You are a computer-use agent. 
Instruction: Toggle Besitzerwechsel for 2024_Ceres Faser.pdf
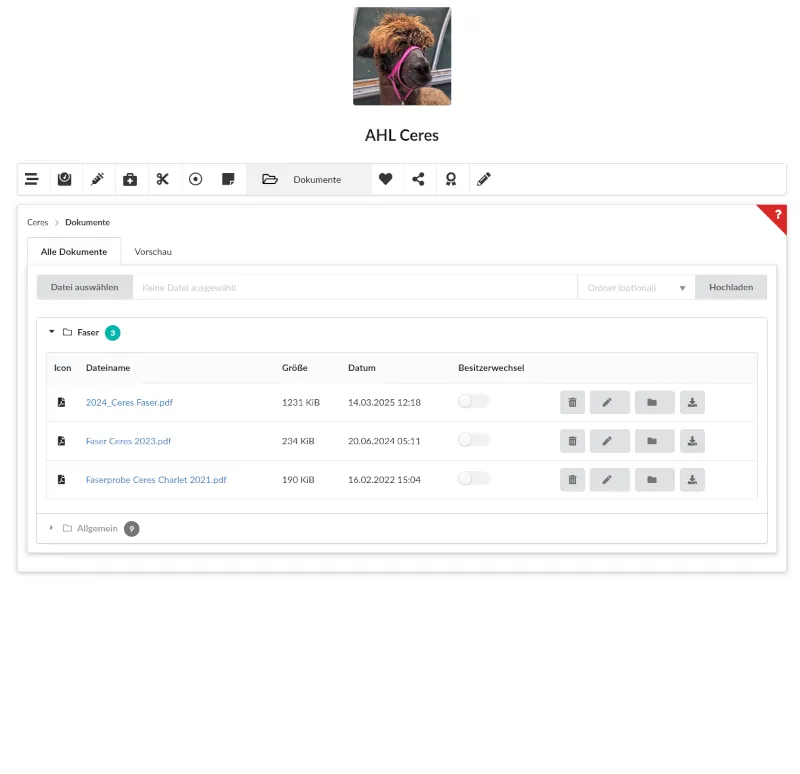pos(473,401)
